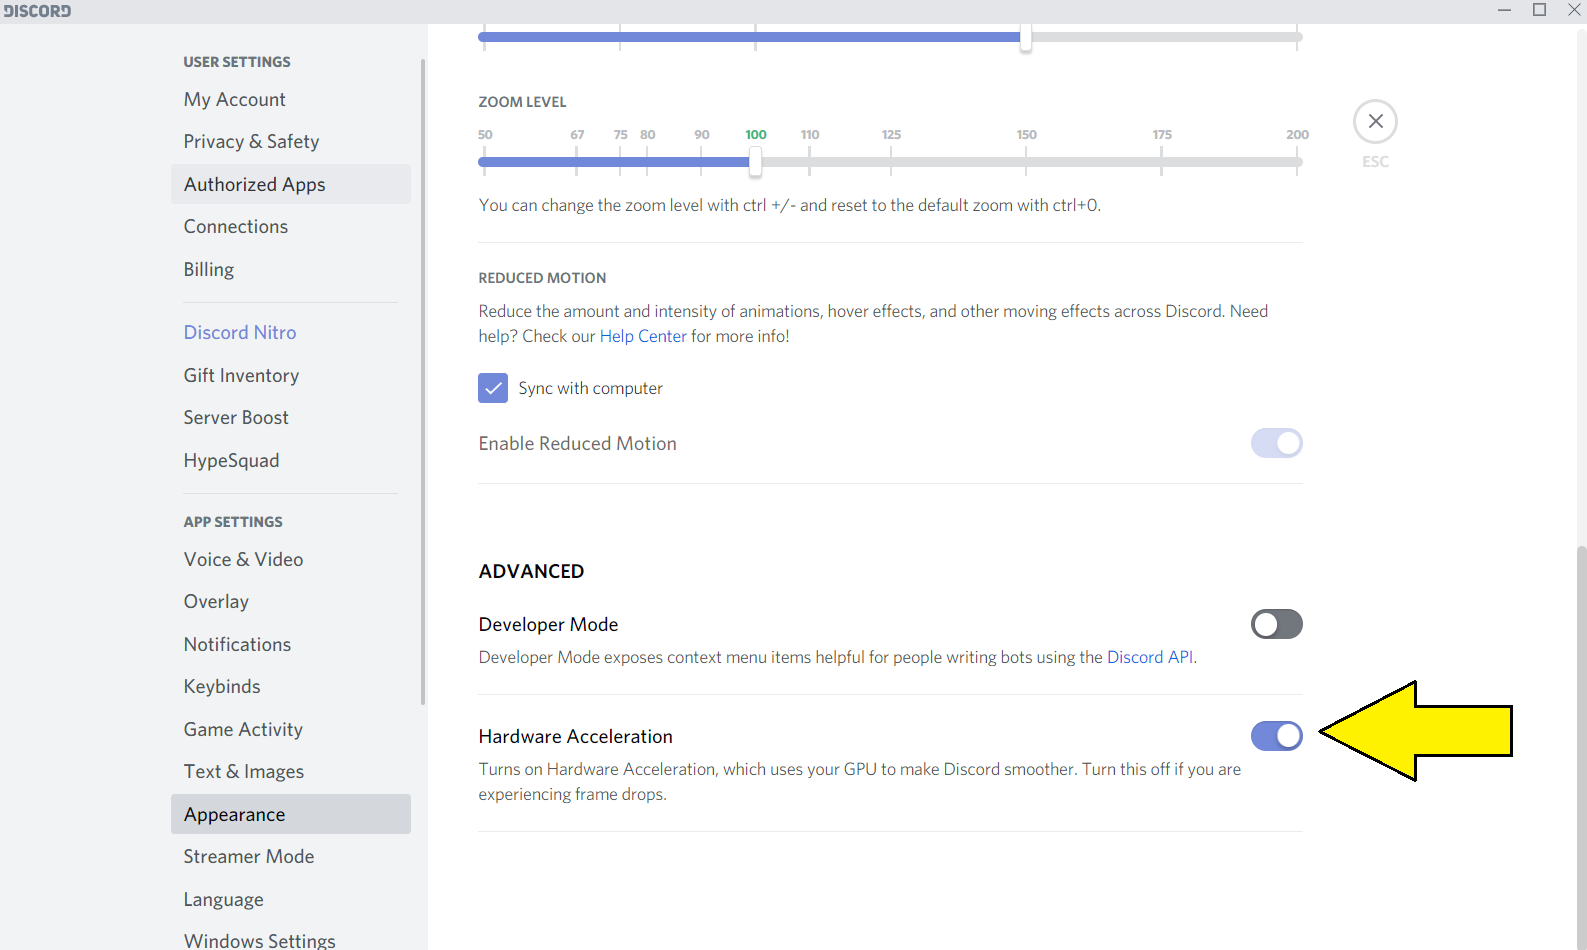1587x950 pixels.
Task: Open Notifications settings
Action: 291,644
